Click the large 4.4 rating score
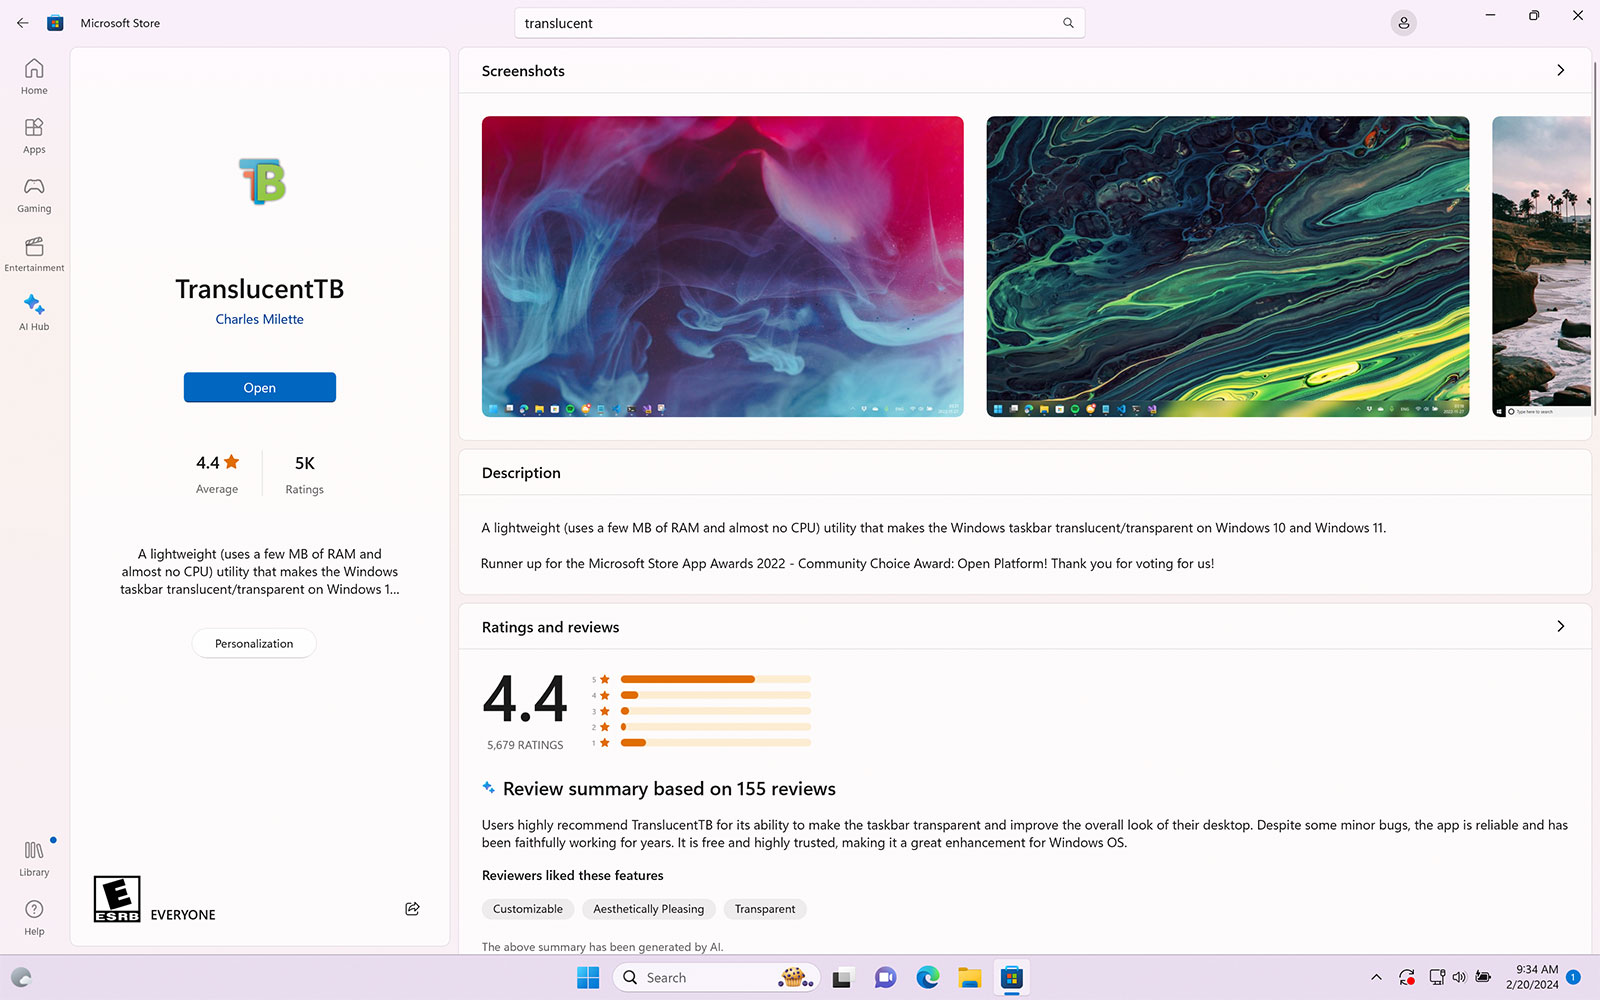This screenshot has width=1600, height=1000. tap(525, 698)
